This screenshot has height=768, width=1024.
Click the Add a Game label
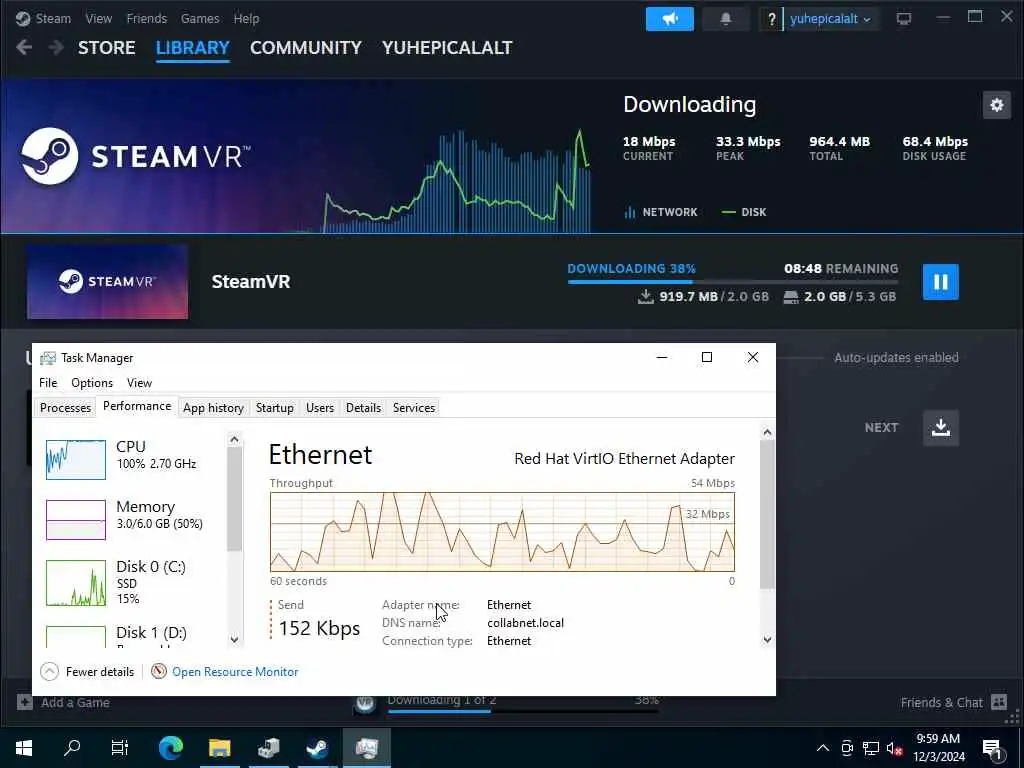point(75,703)
